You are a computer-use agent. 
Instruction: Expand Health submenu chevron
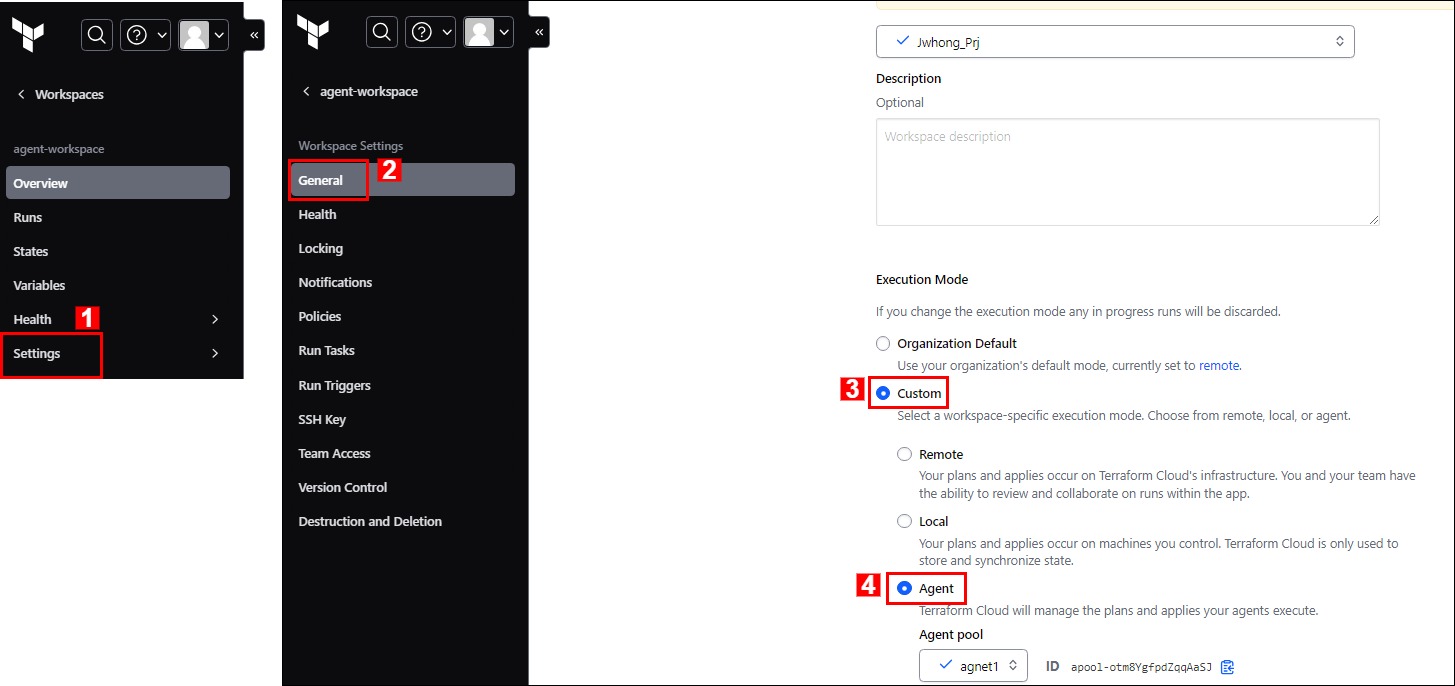(x=215, y=319)
